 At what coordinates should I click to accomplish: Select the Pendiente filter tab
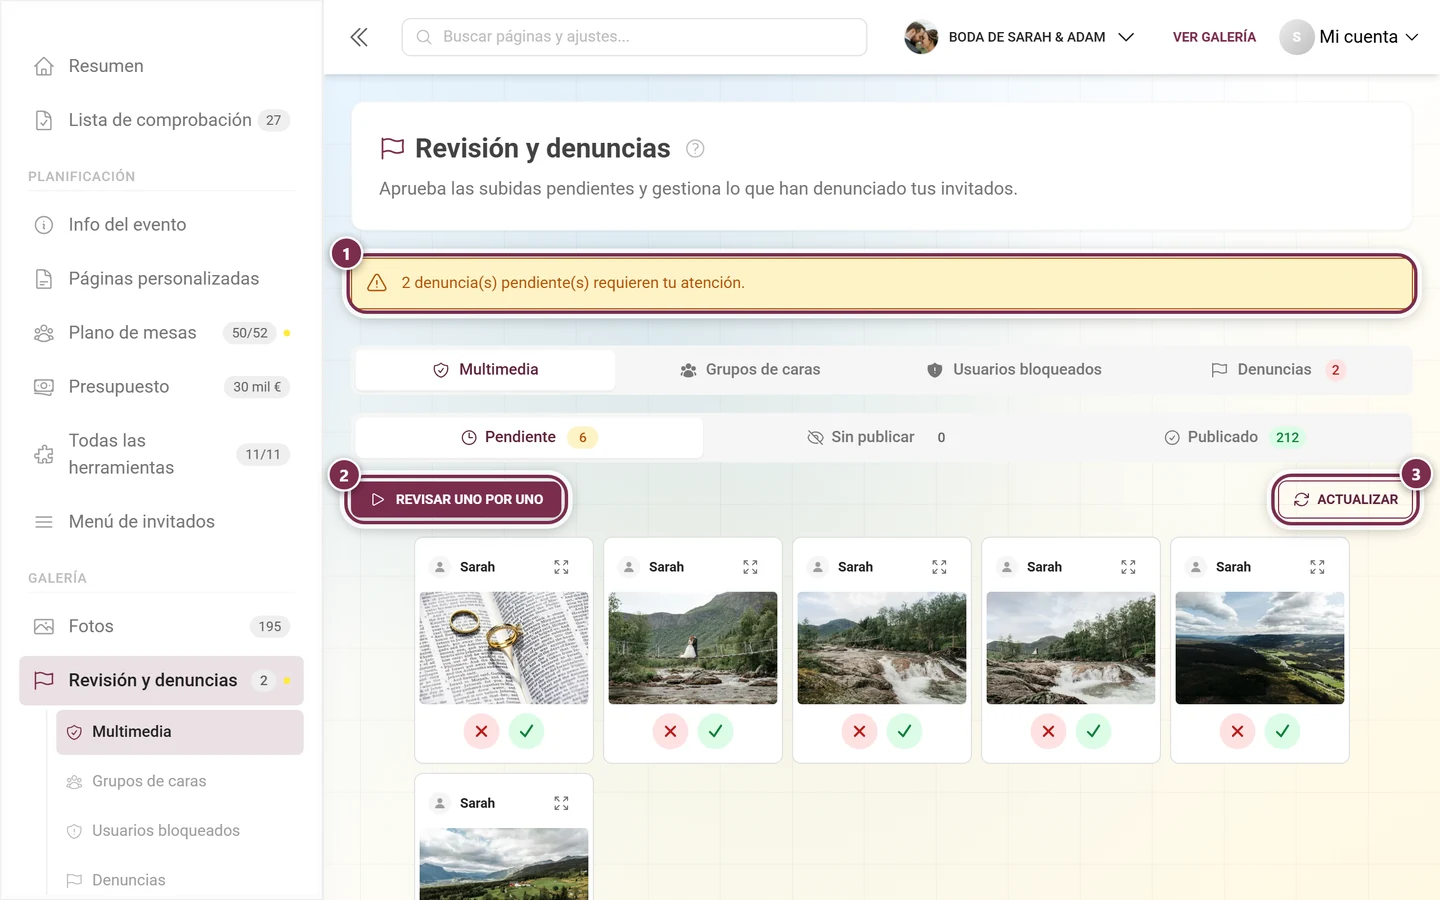pyautogui.click(x=529, y=437)
